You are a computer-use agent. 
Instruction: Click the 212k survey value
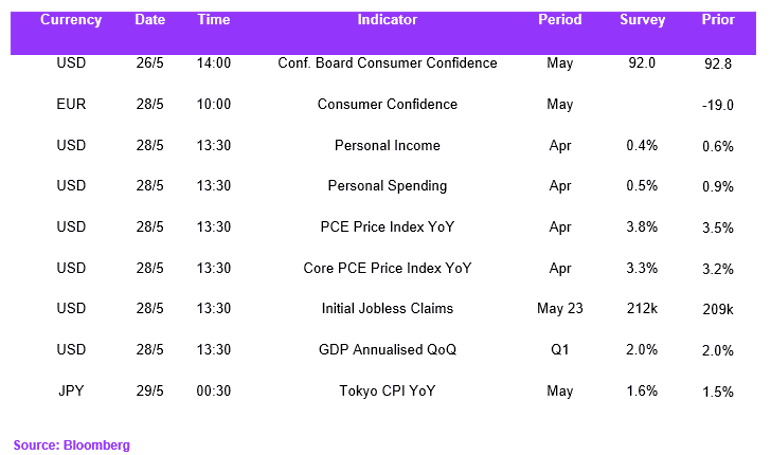tap(642, 308)
